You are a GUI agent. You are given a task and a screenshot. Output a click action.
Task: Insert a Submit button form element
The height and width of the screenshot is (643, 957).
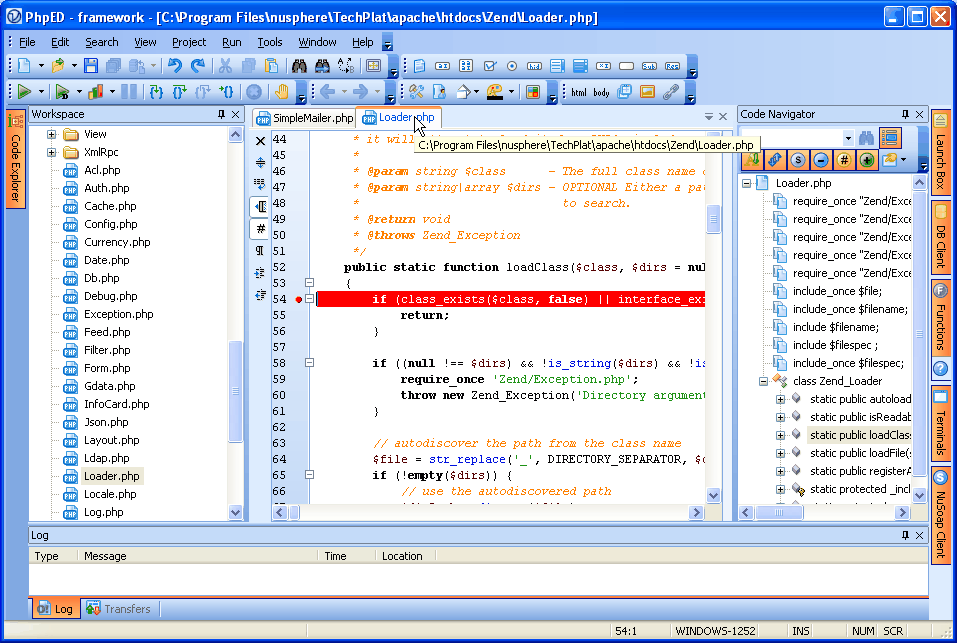pyautogui.click(x=649, y=66)
